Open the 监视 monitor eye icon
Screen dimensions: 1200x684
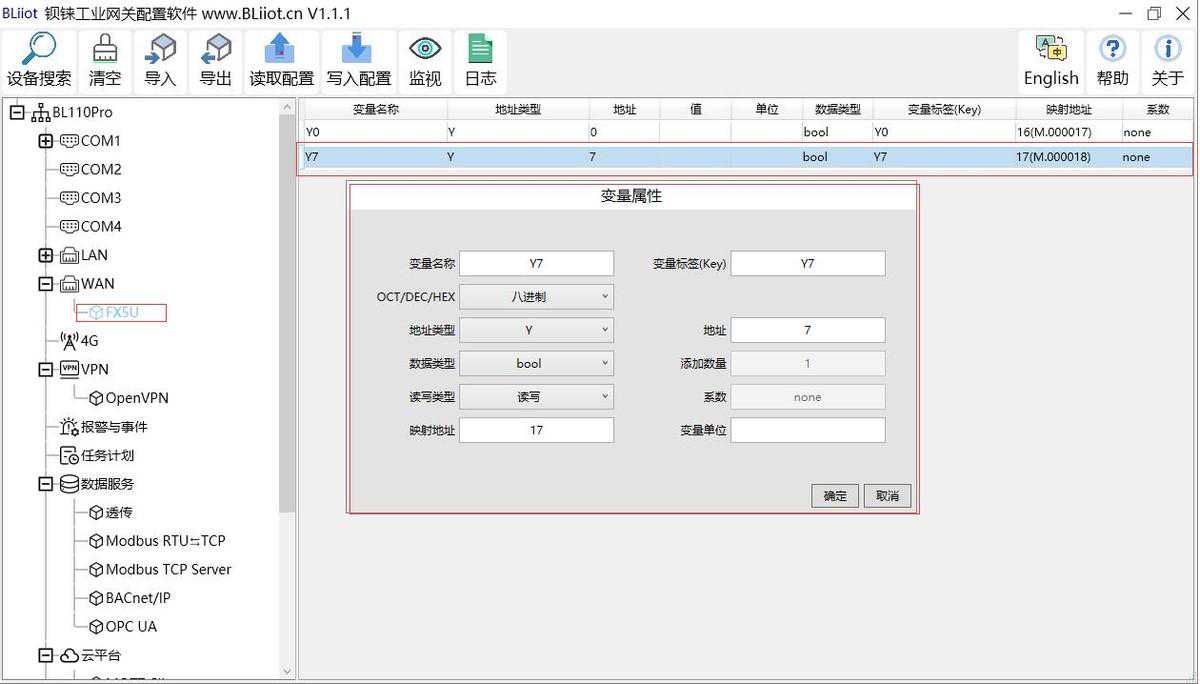[x=425, y=50]
